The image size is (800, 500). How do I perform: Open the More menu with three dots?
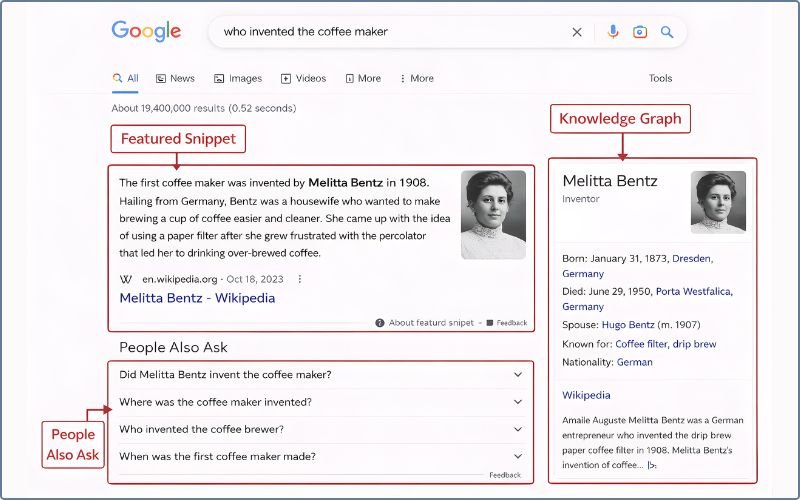pyautogui.click(x=416, y=78)
